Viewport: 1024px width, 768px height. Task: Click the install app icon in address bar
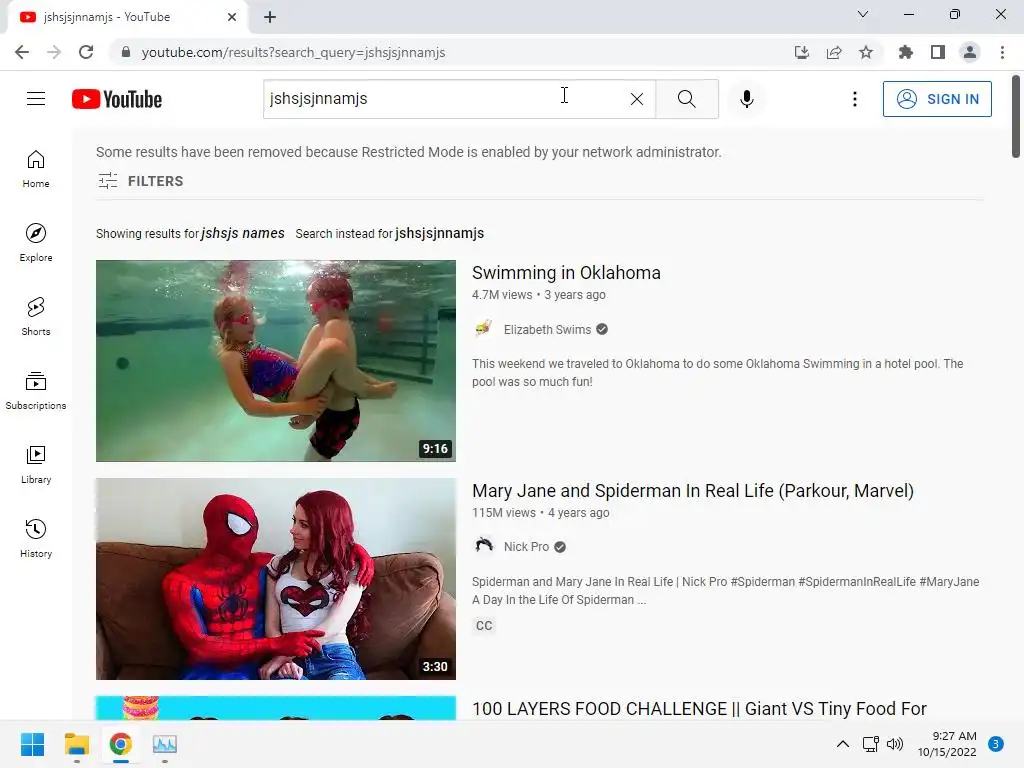(801, 52)
